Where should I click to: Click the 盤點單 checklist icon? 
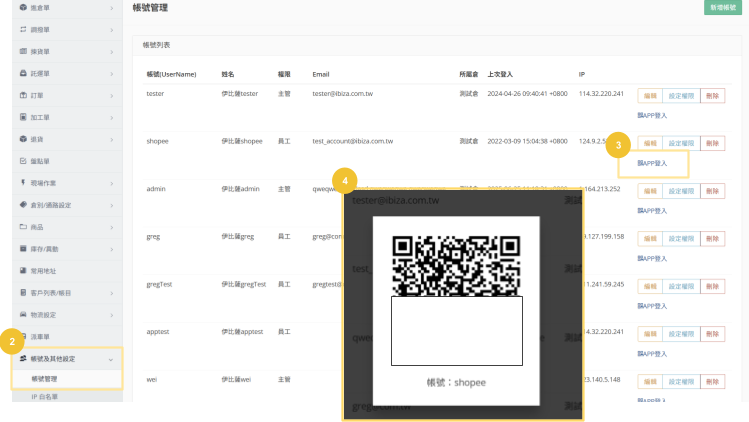[x=23, y=161]
